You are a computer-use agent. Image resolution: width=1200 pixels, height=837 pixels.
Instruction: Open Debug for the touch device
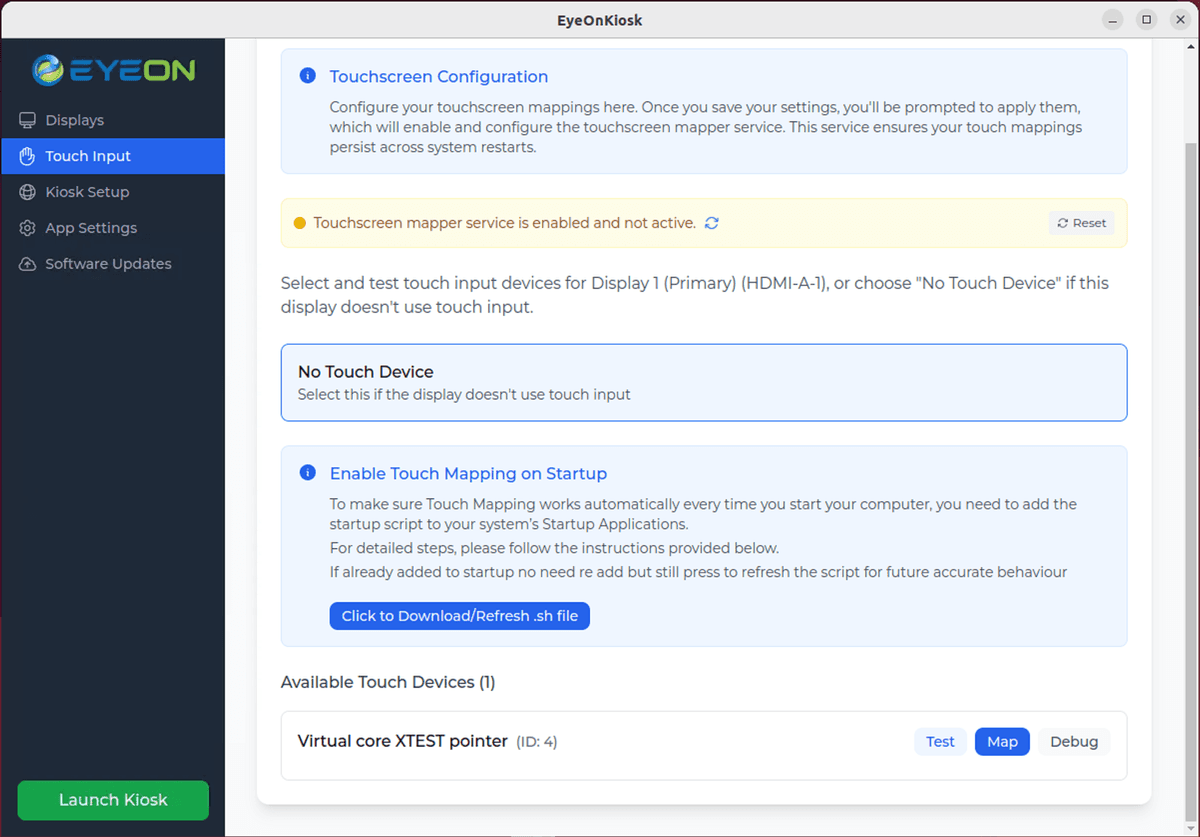[1074, 741]
